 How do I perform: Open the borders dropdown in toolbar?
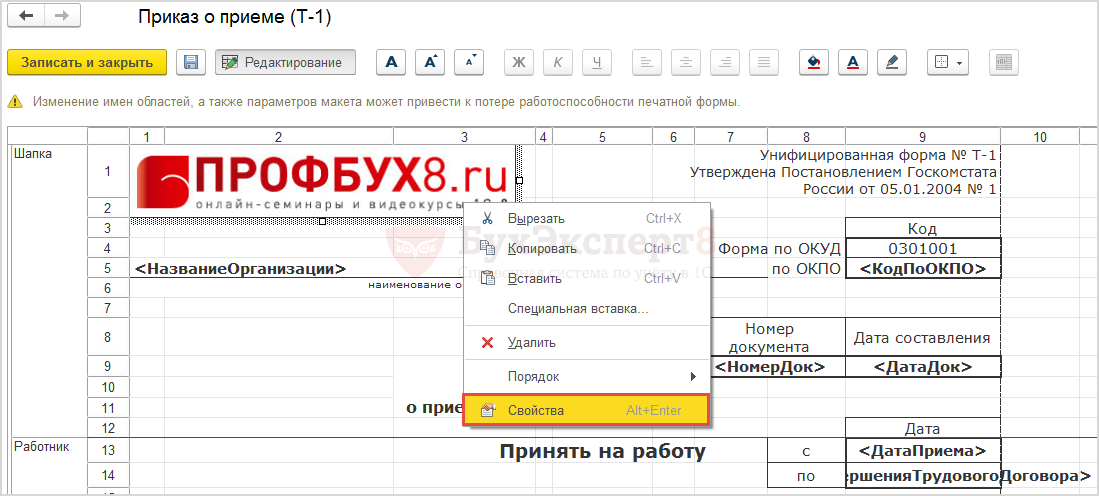click(x=947, y=62)
